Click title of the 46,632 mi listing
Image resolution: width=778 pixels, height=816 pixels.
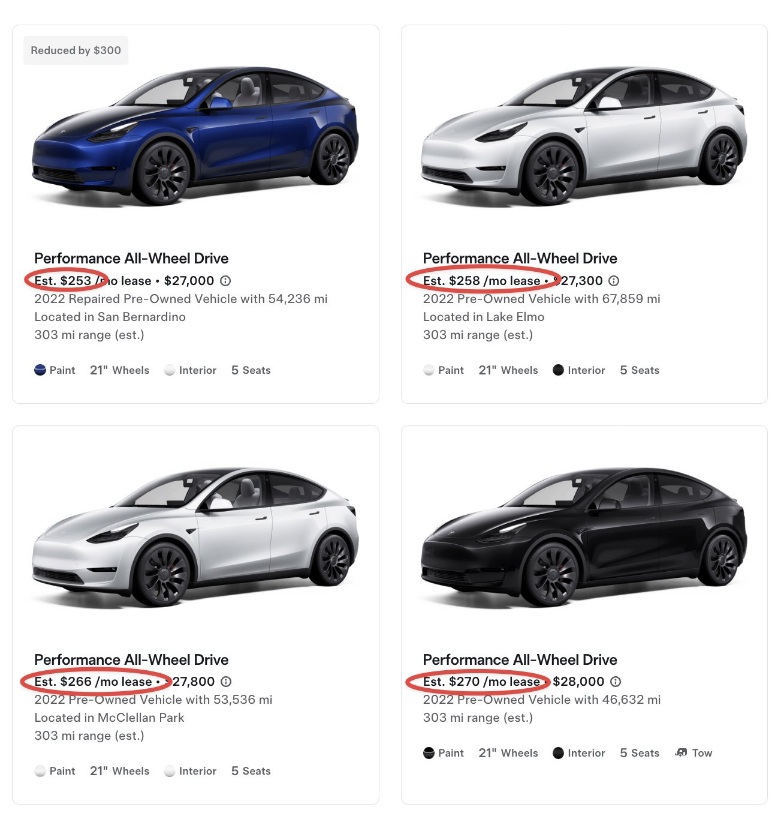tap(520, 660)
